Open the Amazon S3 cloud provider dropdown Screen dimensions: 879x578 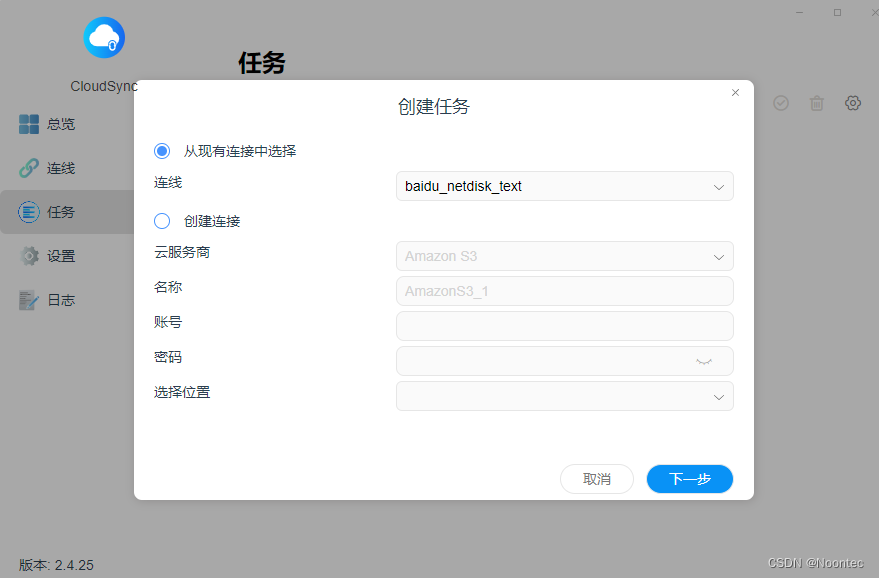tap(718, 257)
